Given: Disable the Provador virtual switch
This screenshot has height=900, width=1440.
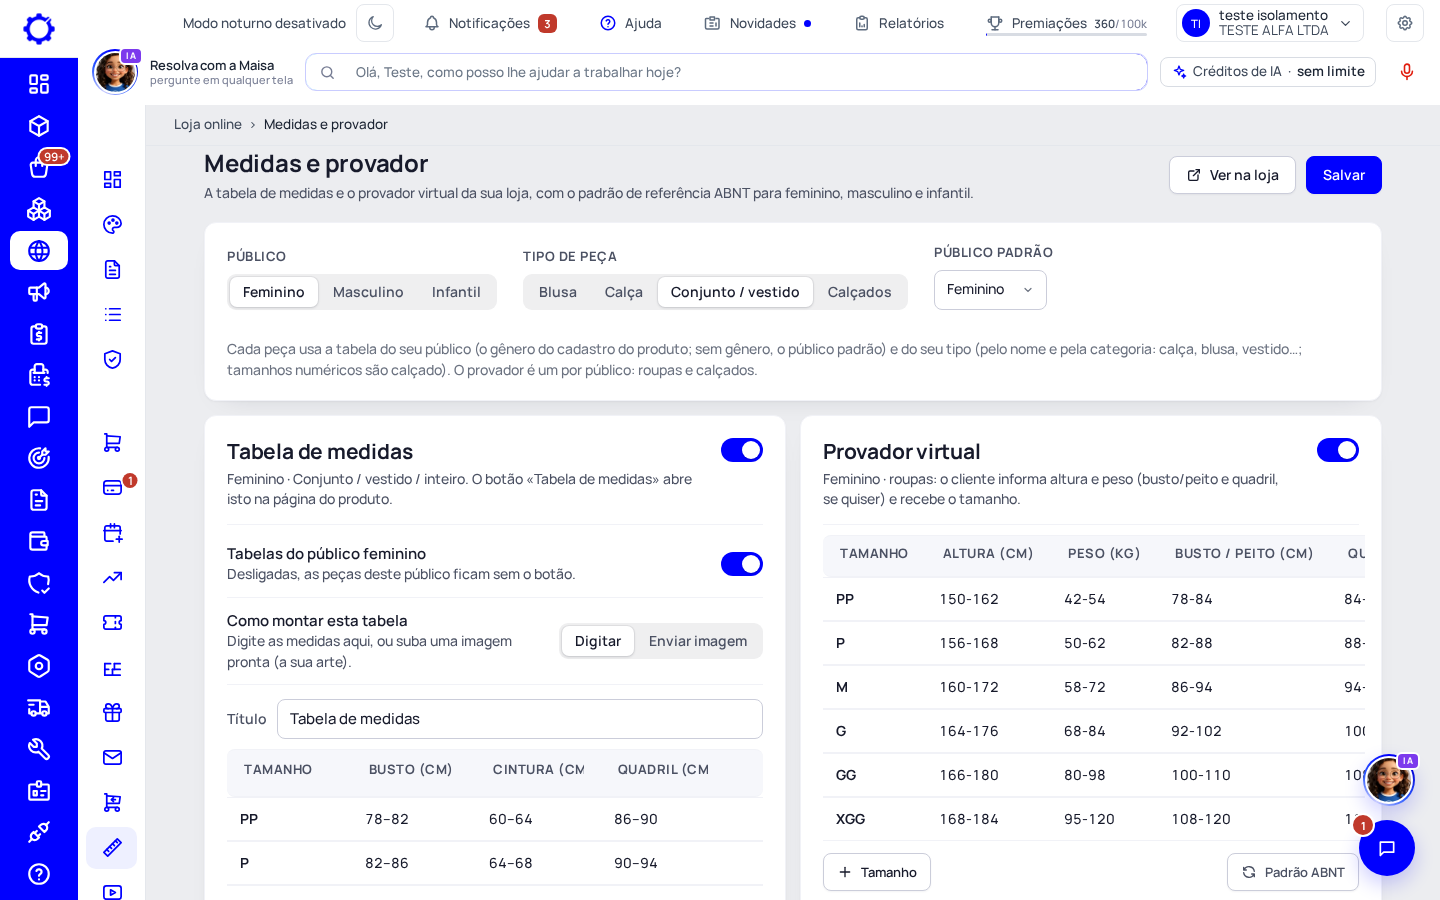Looking at the screenshot, I should (x=1338, y=450).
